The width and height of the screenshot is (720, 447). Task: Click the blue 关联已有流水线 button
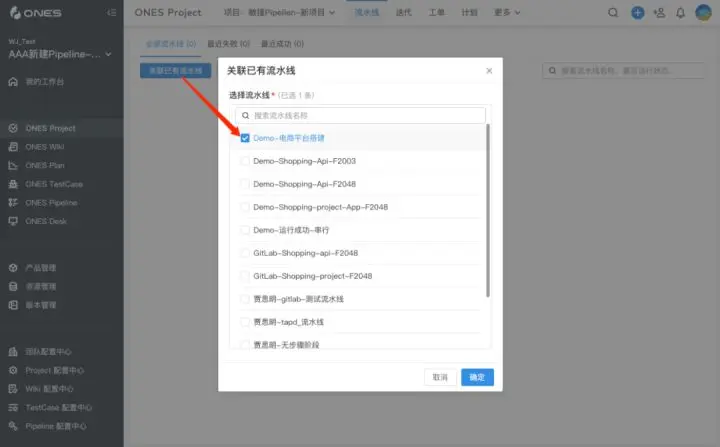[175, 70]
